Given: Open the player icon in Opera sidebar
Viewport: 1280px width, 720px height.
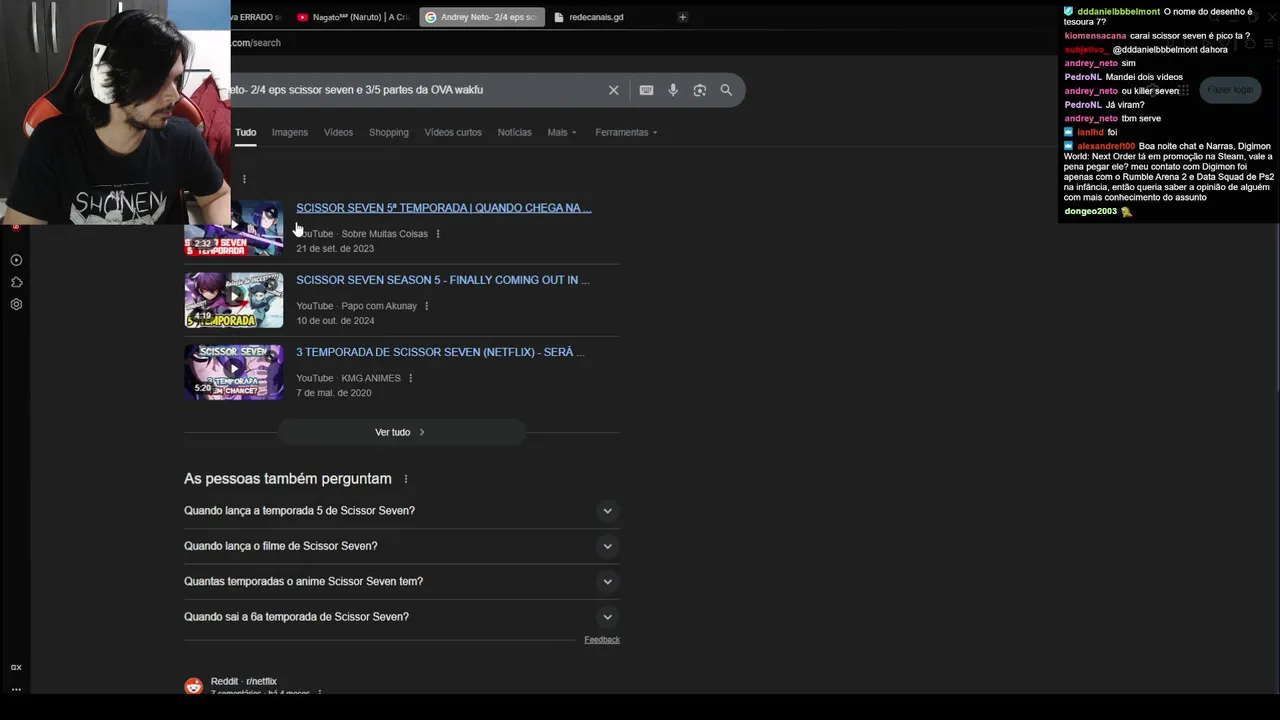Looking at the screenshot, I should 16,260.
